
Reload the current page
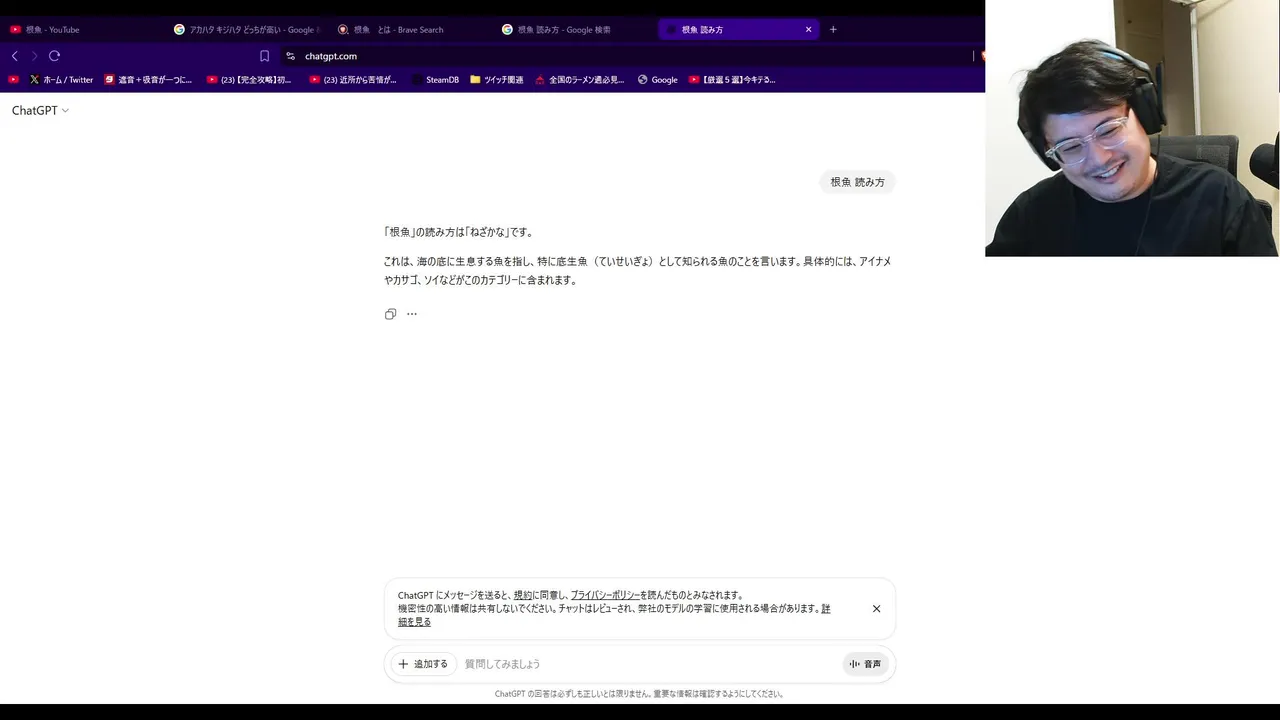(x=54, y=56)
